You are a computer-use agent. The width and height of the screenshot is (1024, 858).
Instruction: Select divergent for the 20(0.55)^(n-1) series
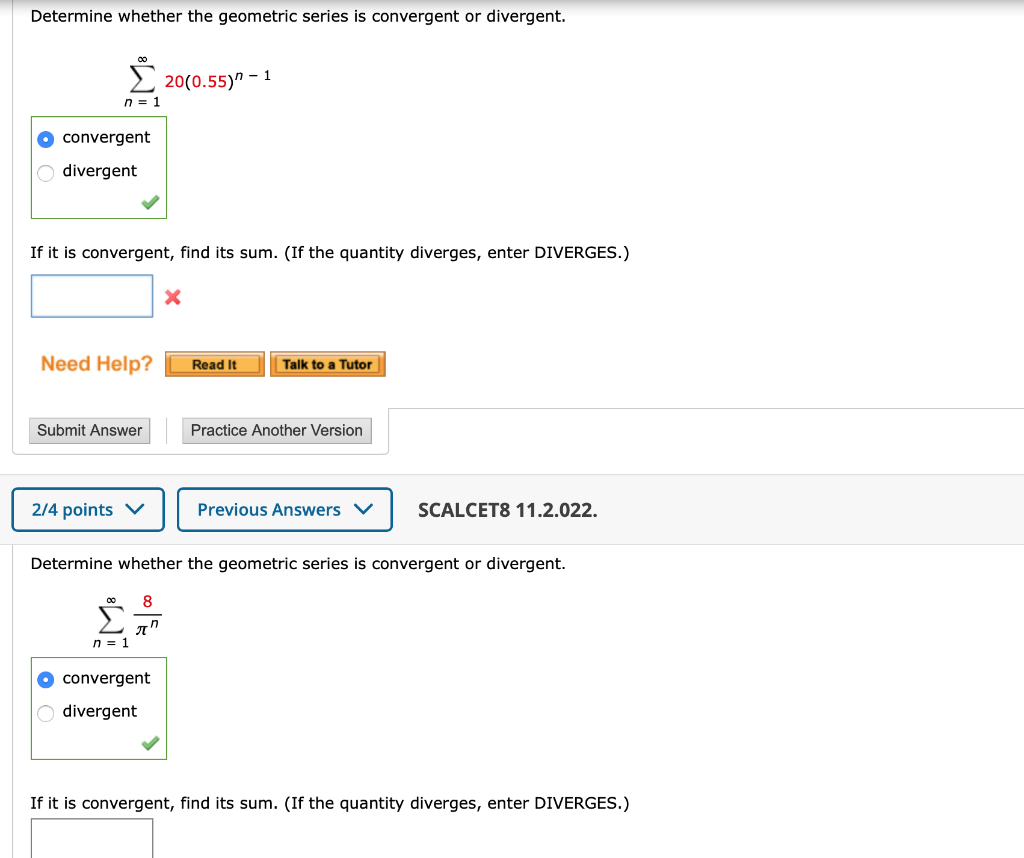coord(45,172)
